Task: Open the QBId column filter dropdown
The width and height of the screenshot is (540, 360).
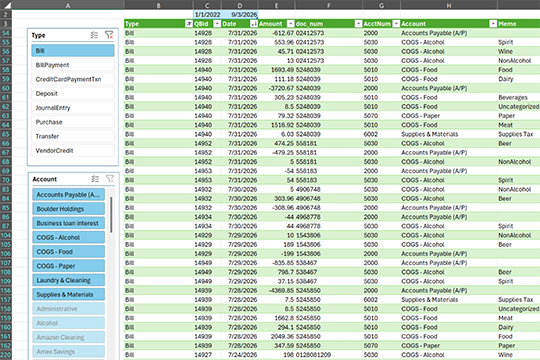Action: (x=217, y=24)
